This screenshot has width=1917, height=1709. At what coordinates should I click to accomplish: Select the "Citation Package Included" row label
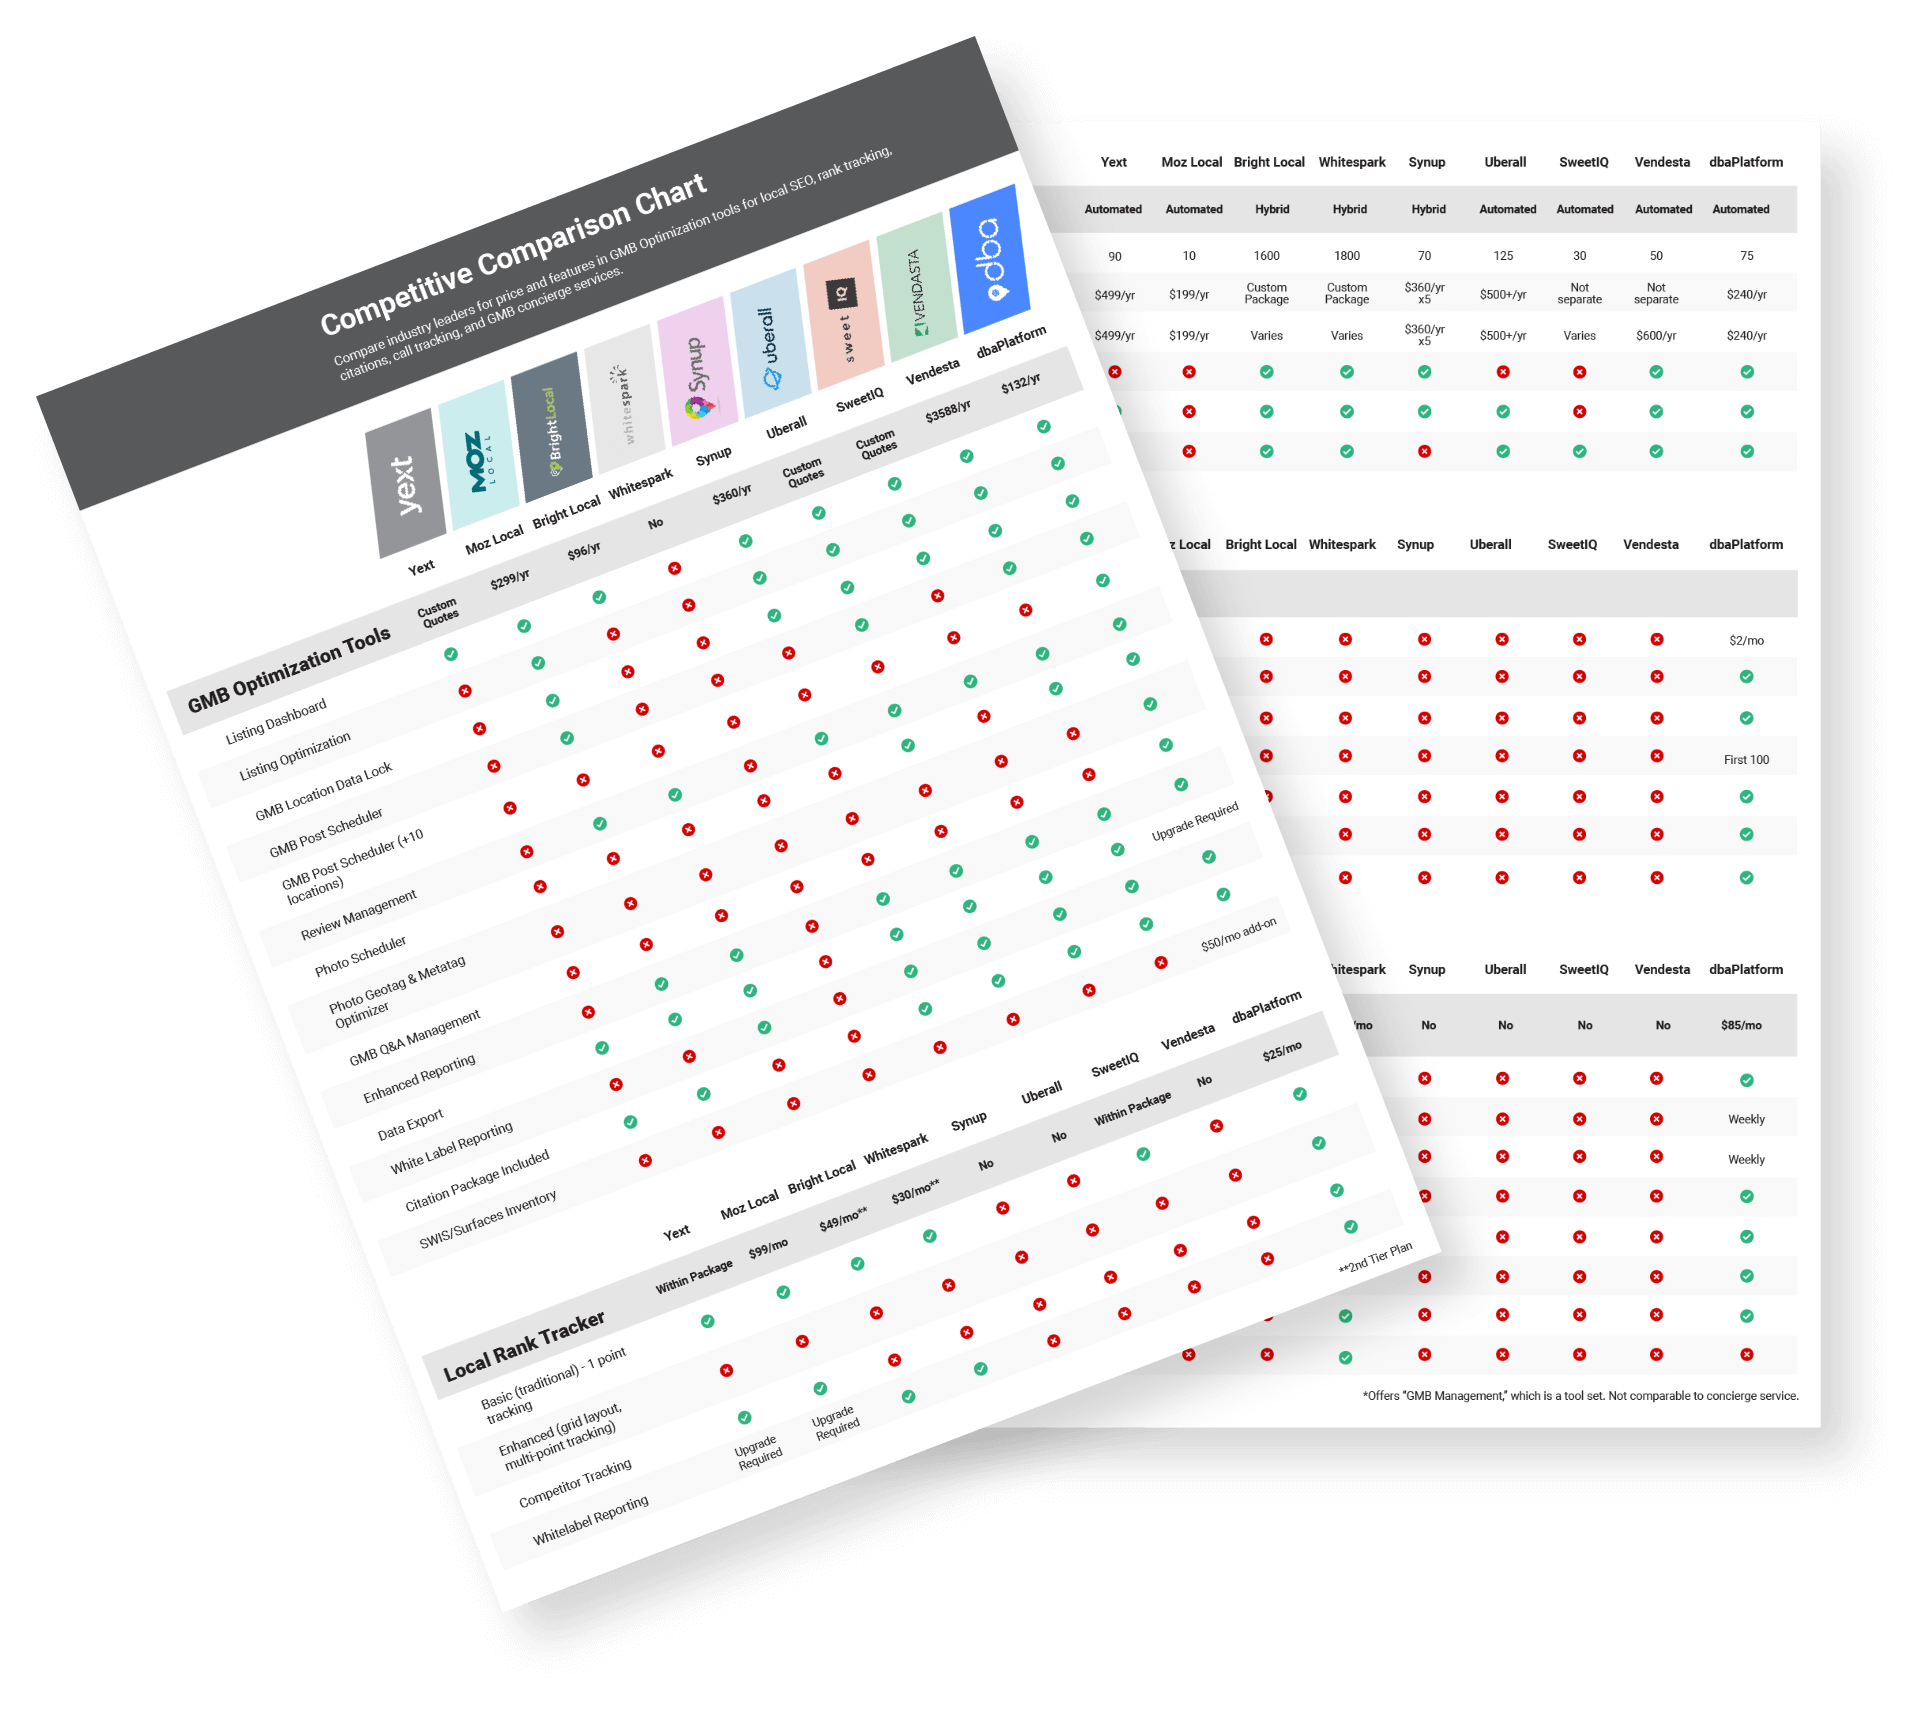pos(478,1180)
